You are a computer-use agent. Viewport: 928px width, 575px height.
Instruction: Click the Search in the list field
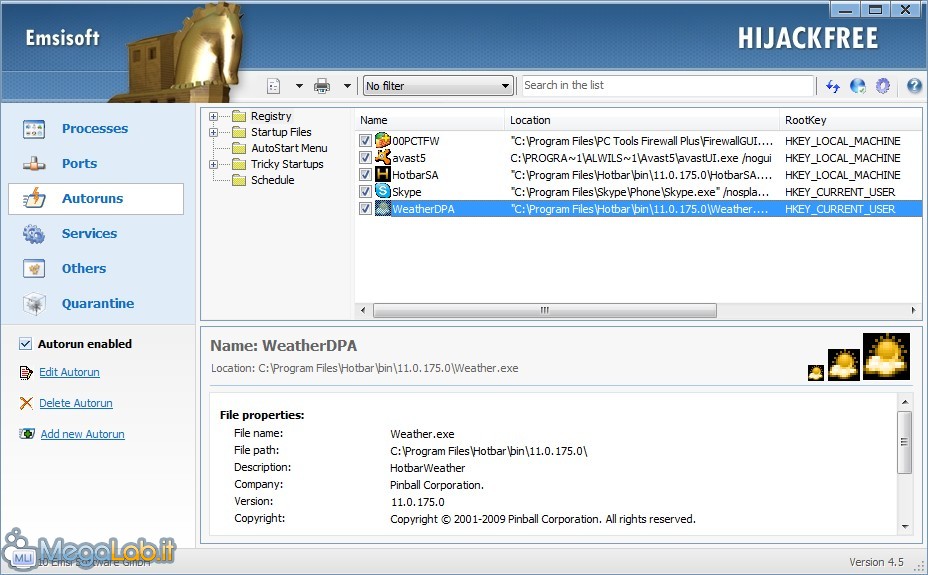pyautogui.click(x=667, y=85)
